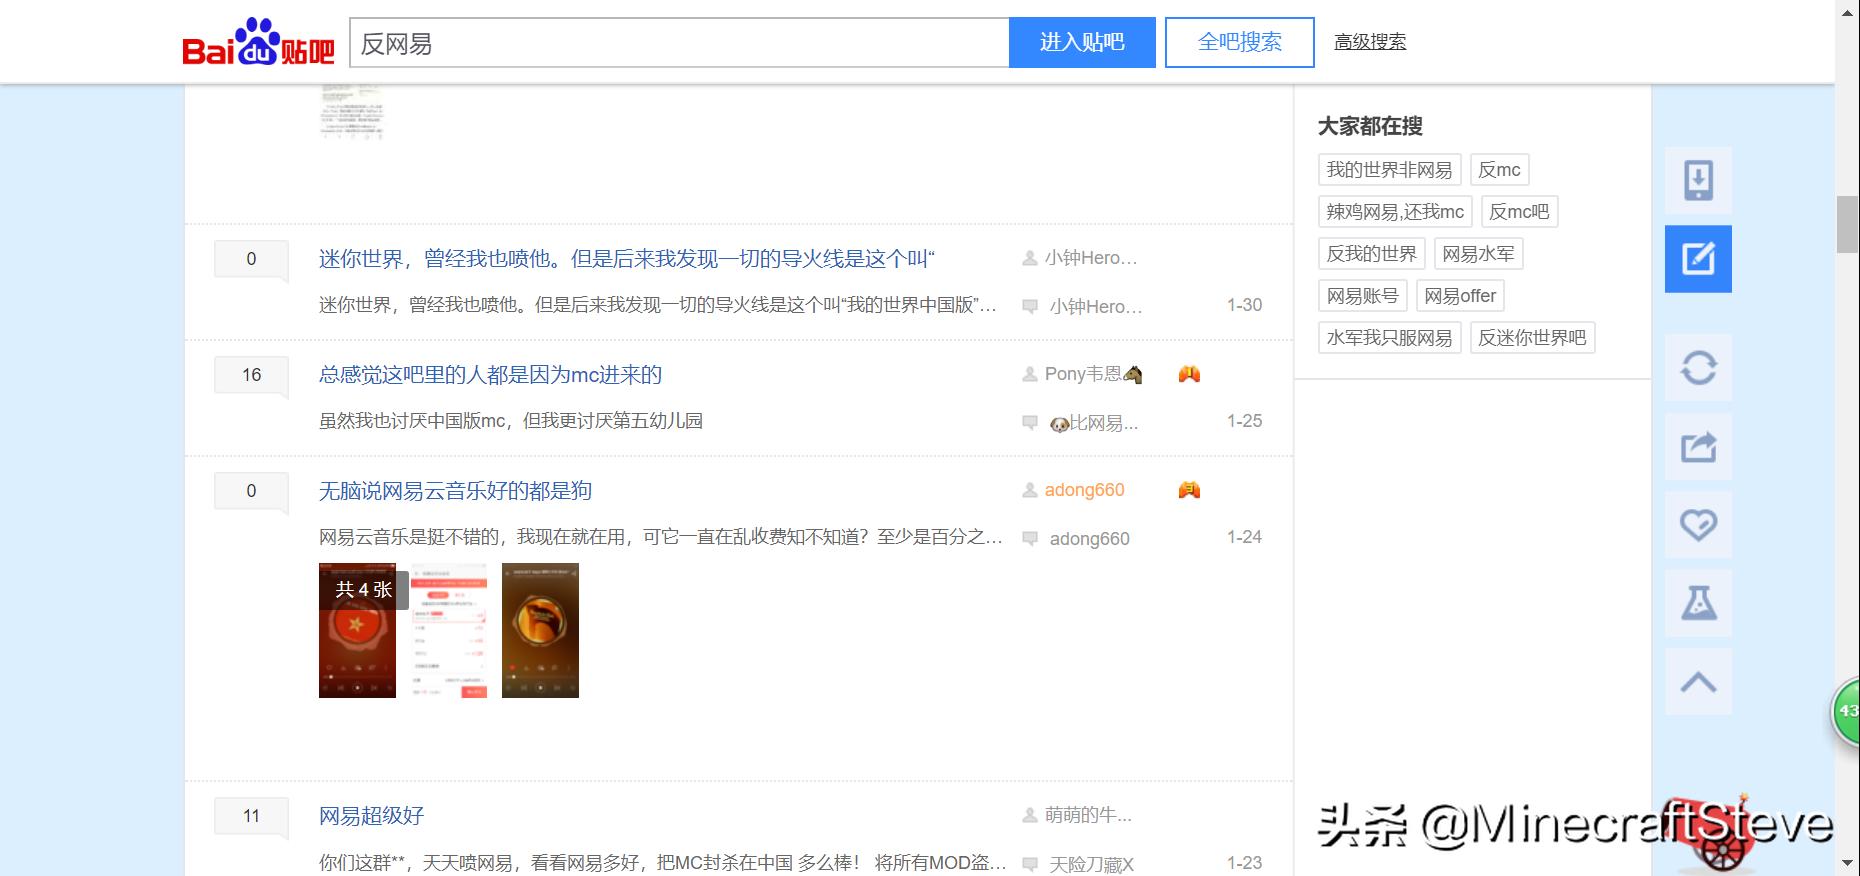Screen dimensions: 1860x876
Task: Click author icon beside Pony韦恩
Action: coord(1029,374)
